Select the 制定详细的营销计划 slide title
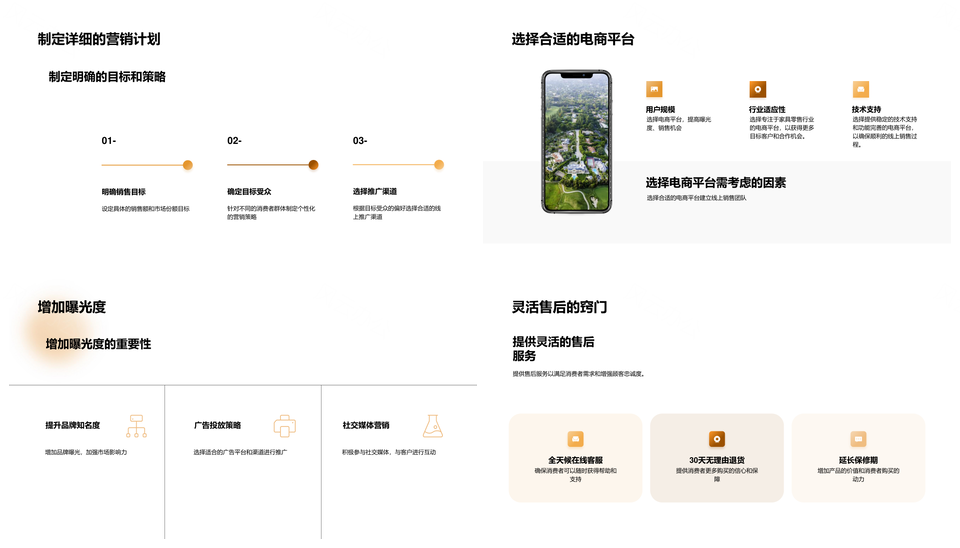The height and width of the screenshot is (548, 960). tap(99, 39)
